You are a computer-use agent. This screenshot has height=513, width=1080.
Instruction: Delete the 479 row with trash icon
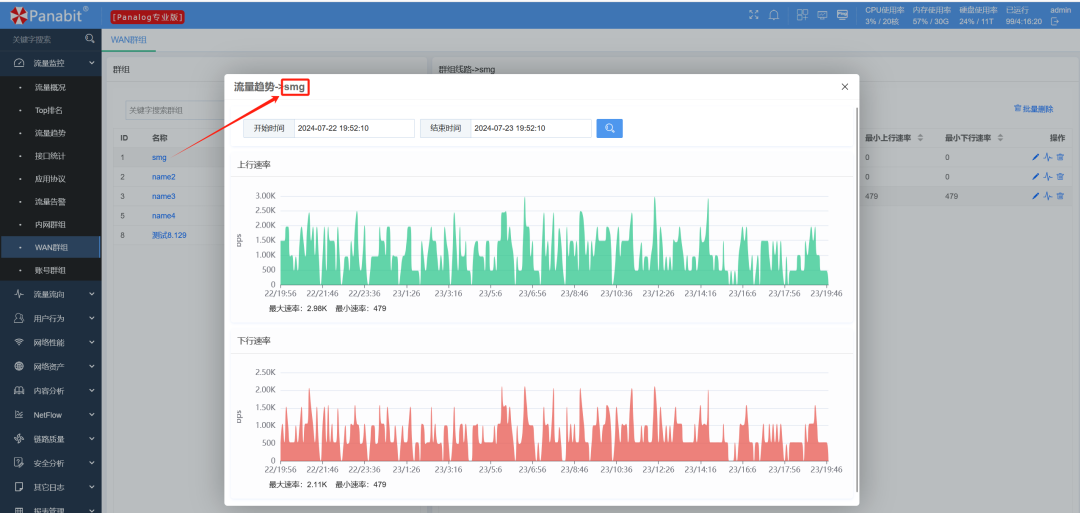coord(1060,196)
